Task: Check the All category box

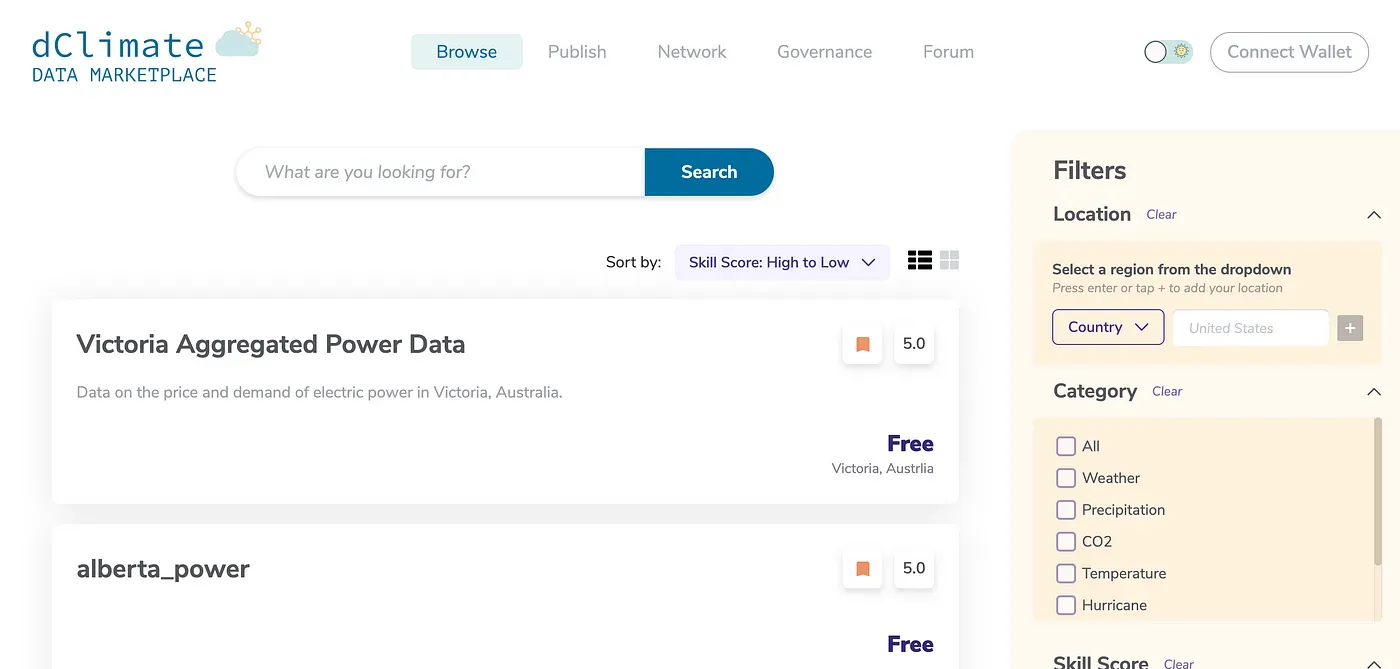Action: 1066,446
